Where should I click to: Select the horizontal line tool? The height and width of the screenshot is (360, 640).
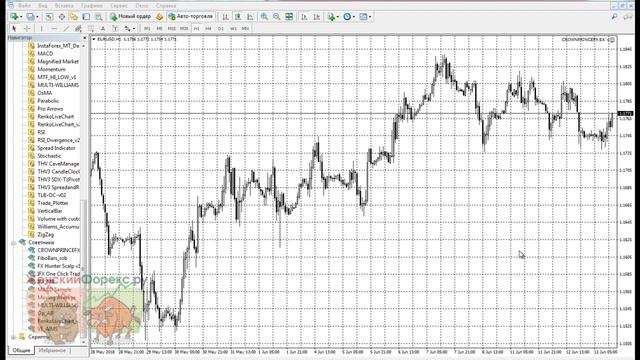click(54, 29)
